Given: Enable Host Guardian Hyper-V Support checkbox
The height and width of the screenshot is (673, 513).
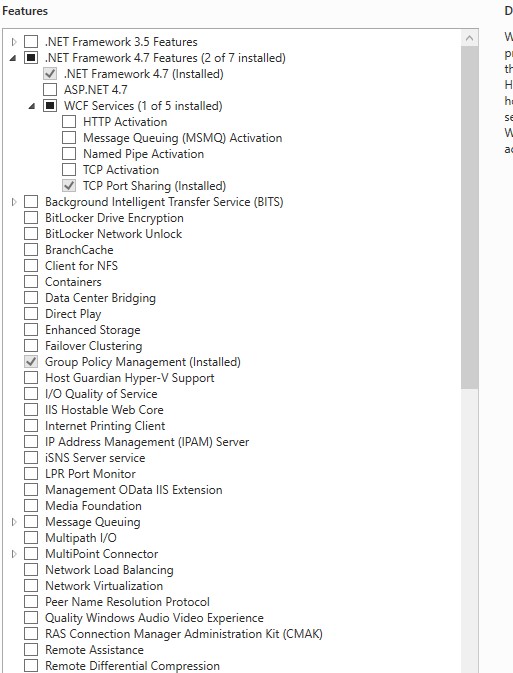Looking at the screenshot, I should pos(31,378).
